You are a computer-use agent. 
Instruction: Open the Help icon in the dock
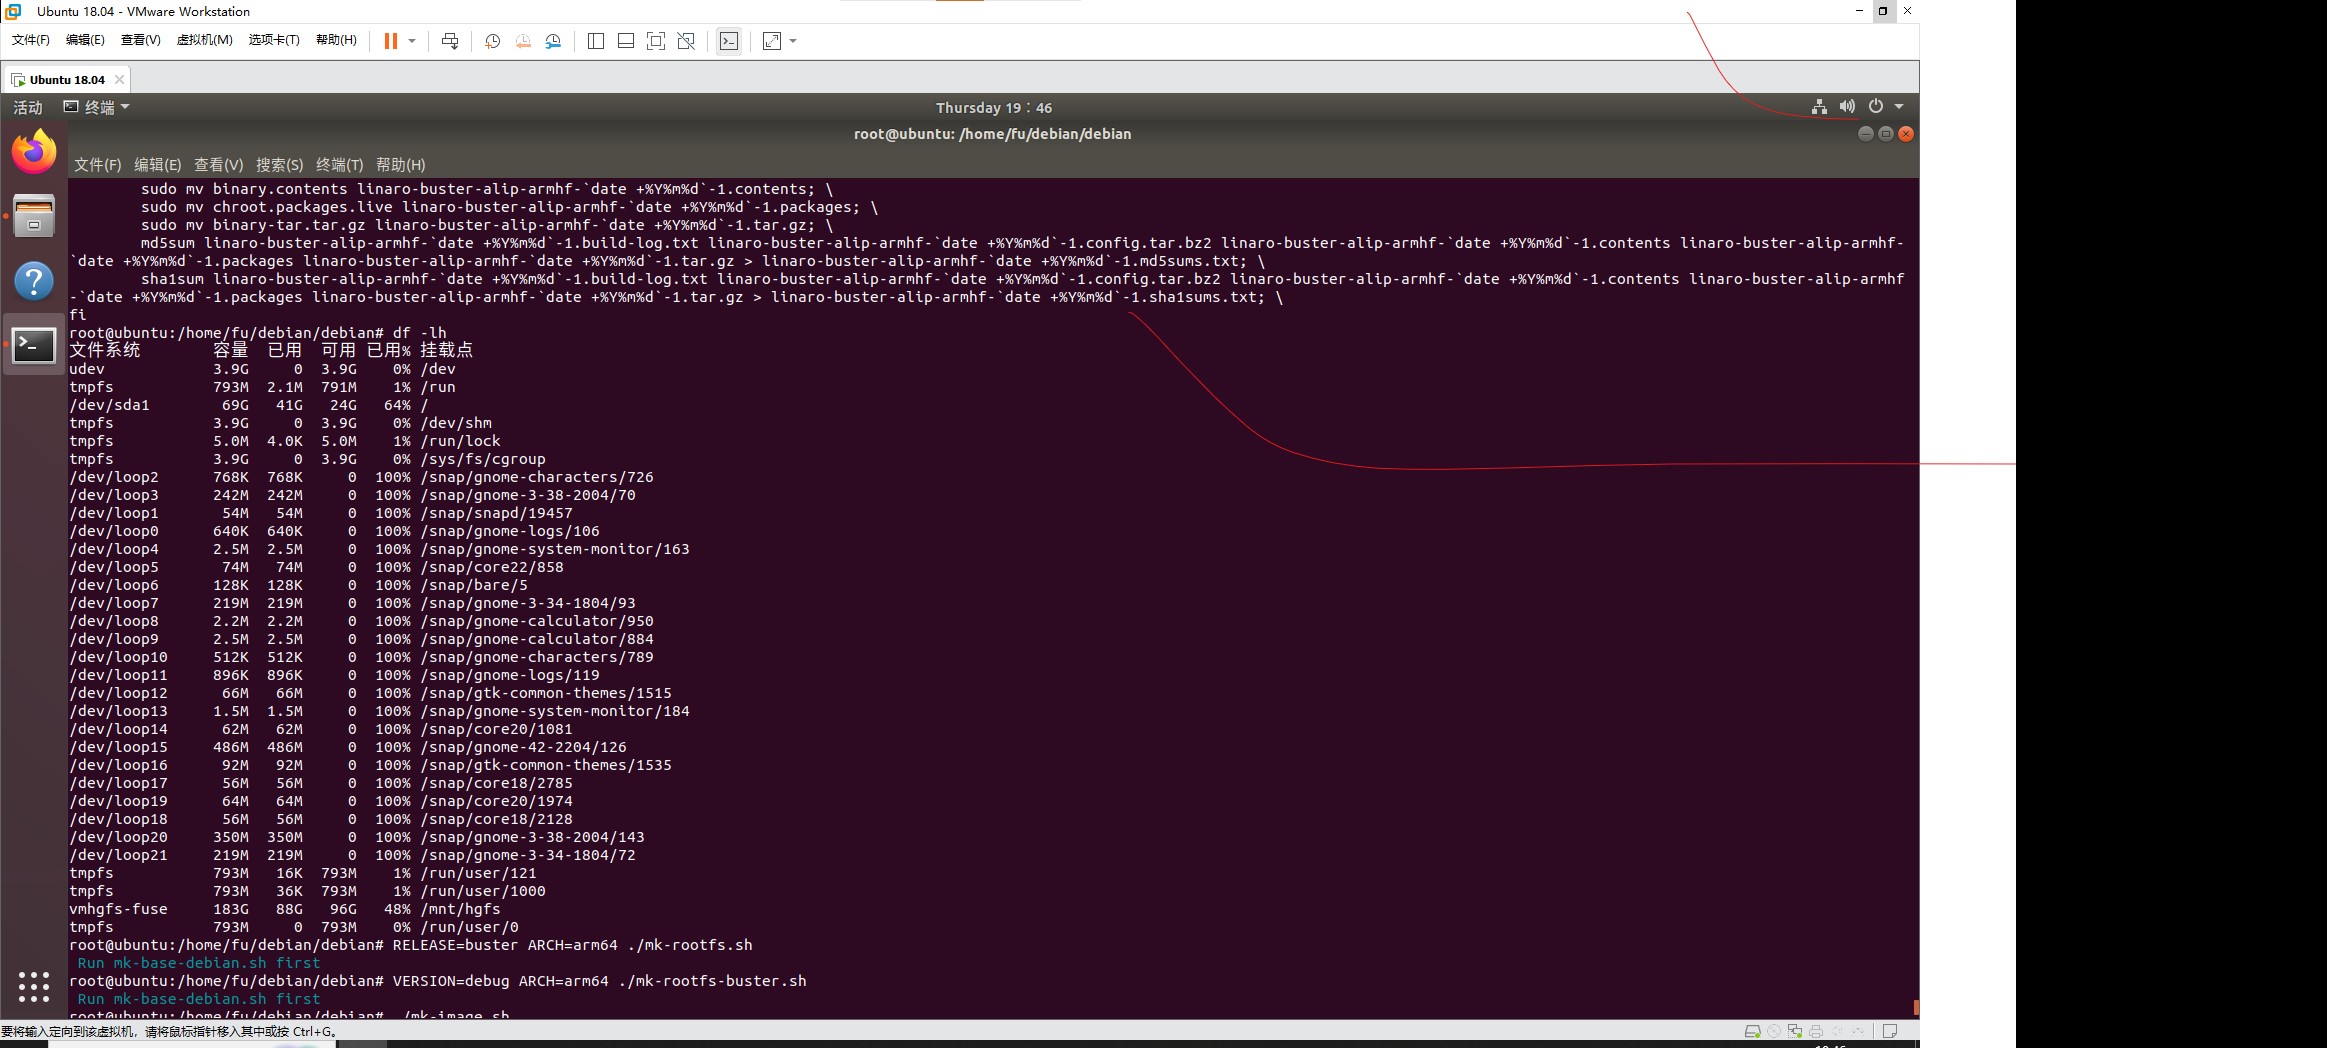pos(34,281)
